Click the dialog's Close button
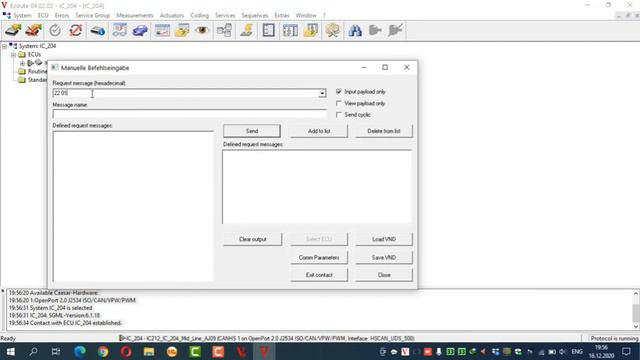The width and height of the screenshot is (640, 360). click(384, 275)
